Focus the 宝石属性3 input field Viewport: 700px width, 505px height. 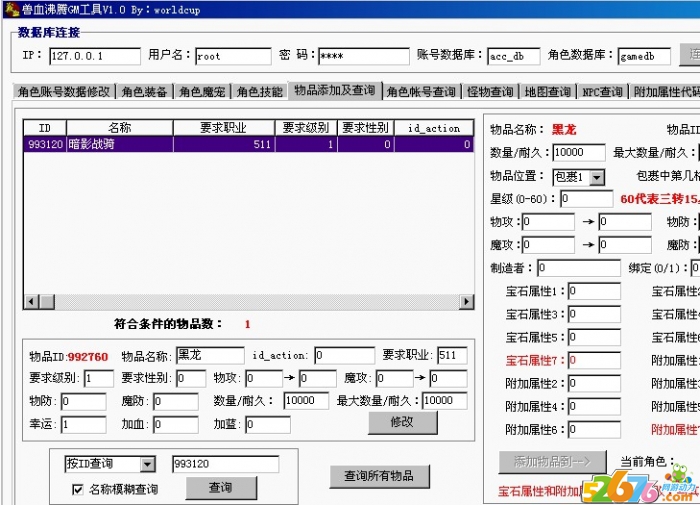pyautogui.click(x=594, y=314)
